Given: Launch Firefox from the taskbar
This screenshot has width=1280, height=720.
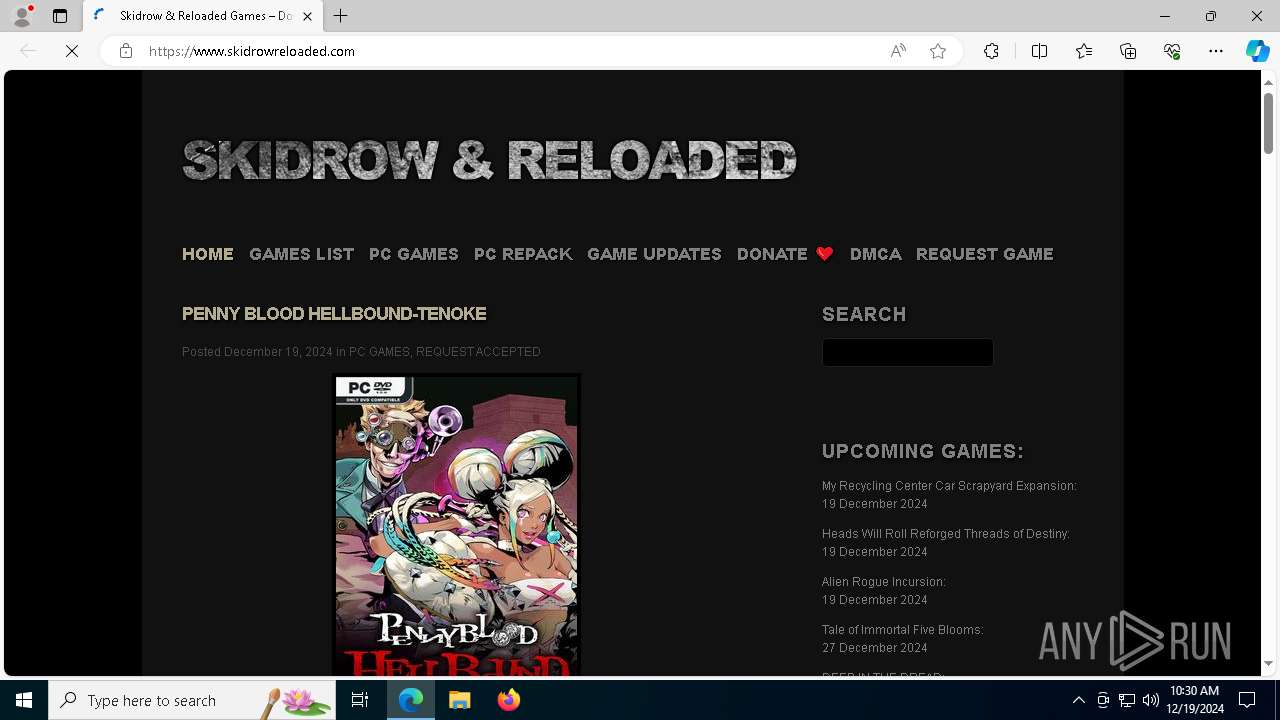Looking at the screenshot, I should [x=509, y=700].
